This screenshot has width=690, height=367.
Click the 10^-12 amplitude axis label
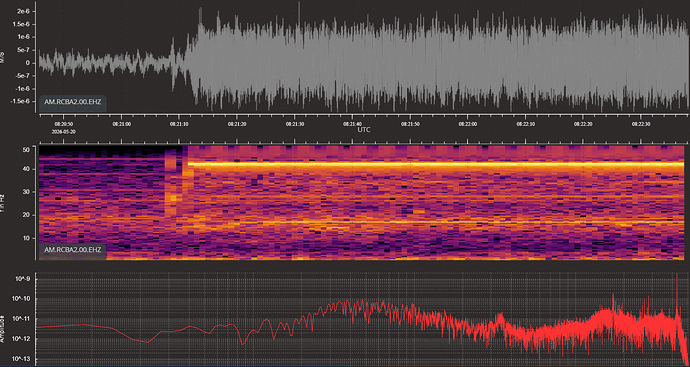pyautogui.click(x=21, y=339)
